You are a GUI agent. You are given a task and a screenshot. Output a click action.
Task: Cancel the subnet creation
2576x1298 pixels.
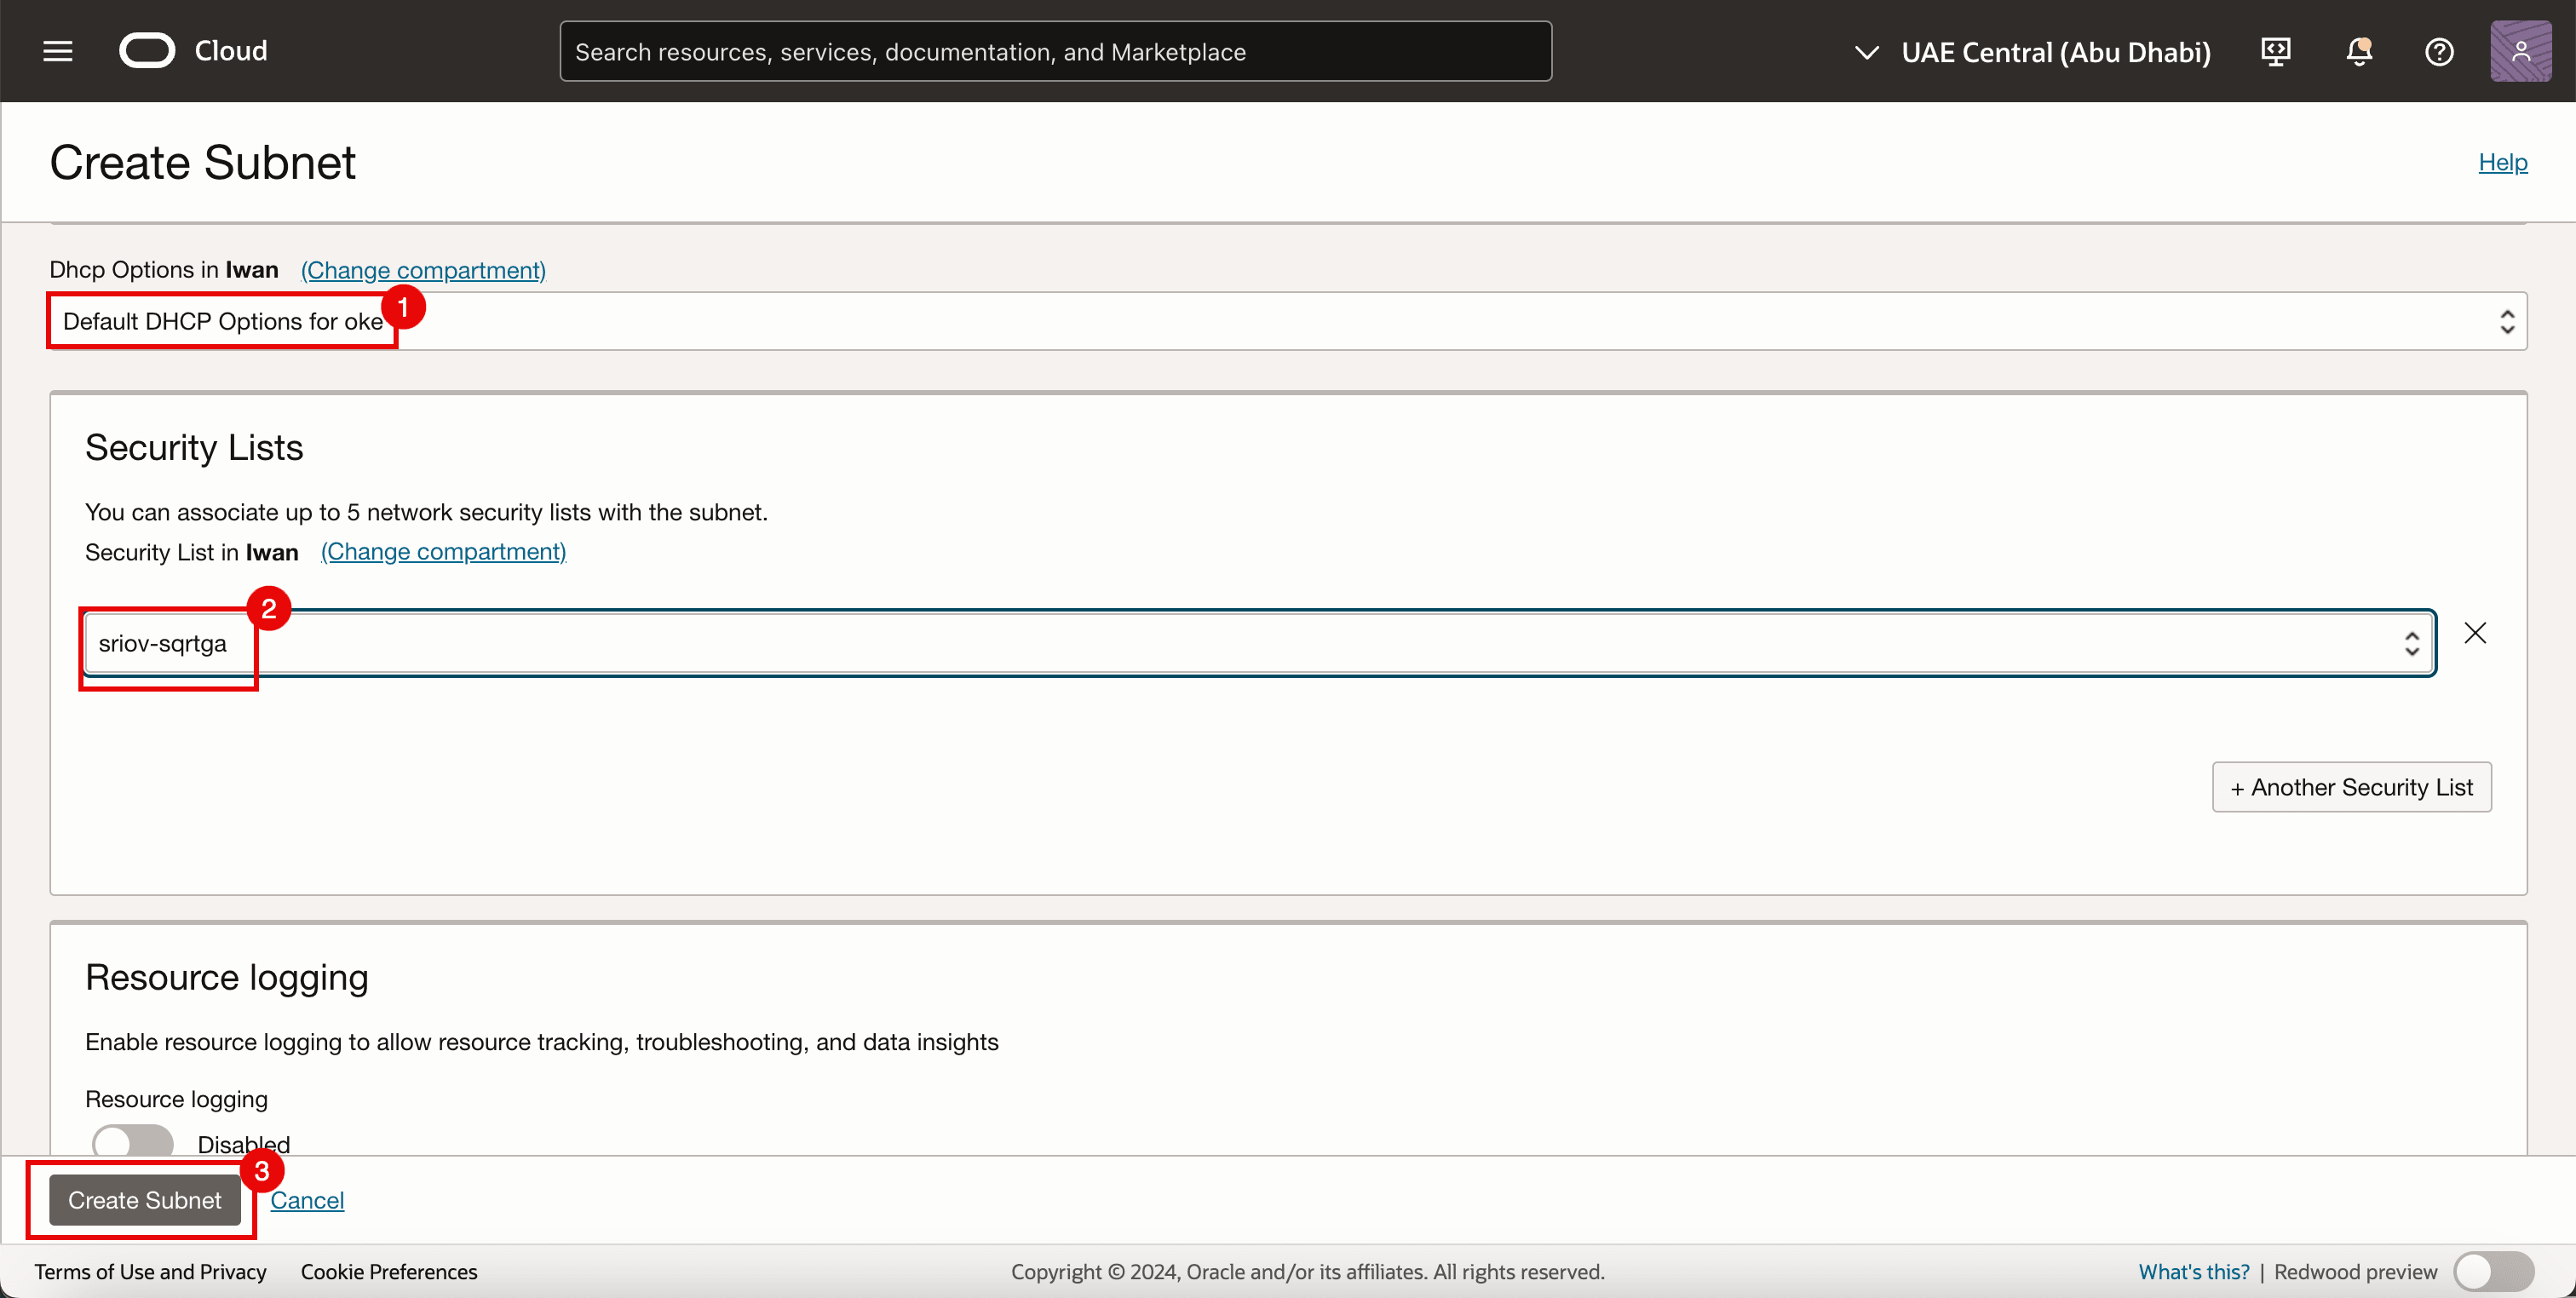pos(307,1200)
